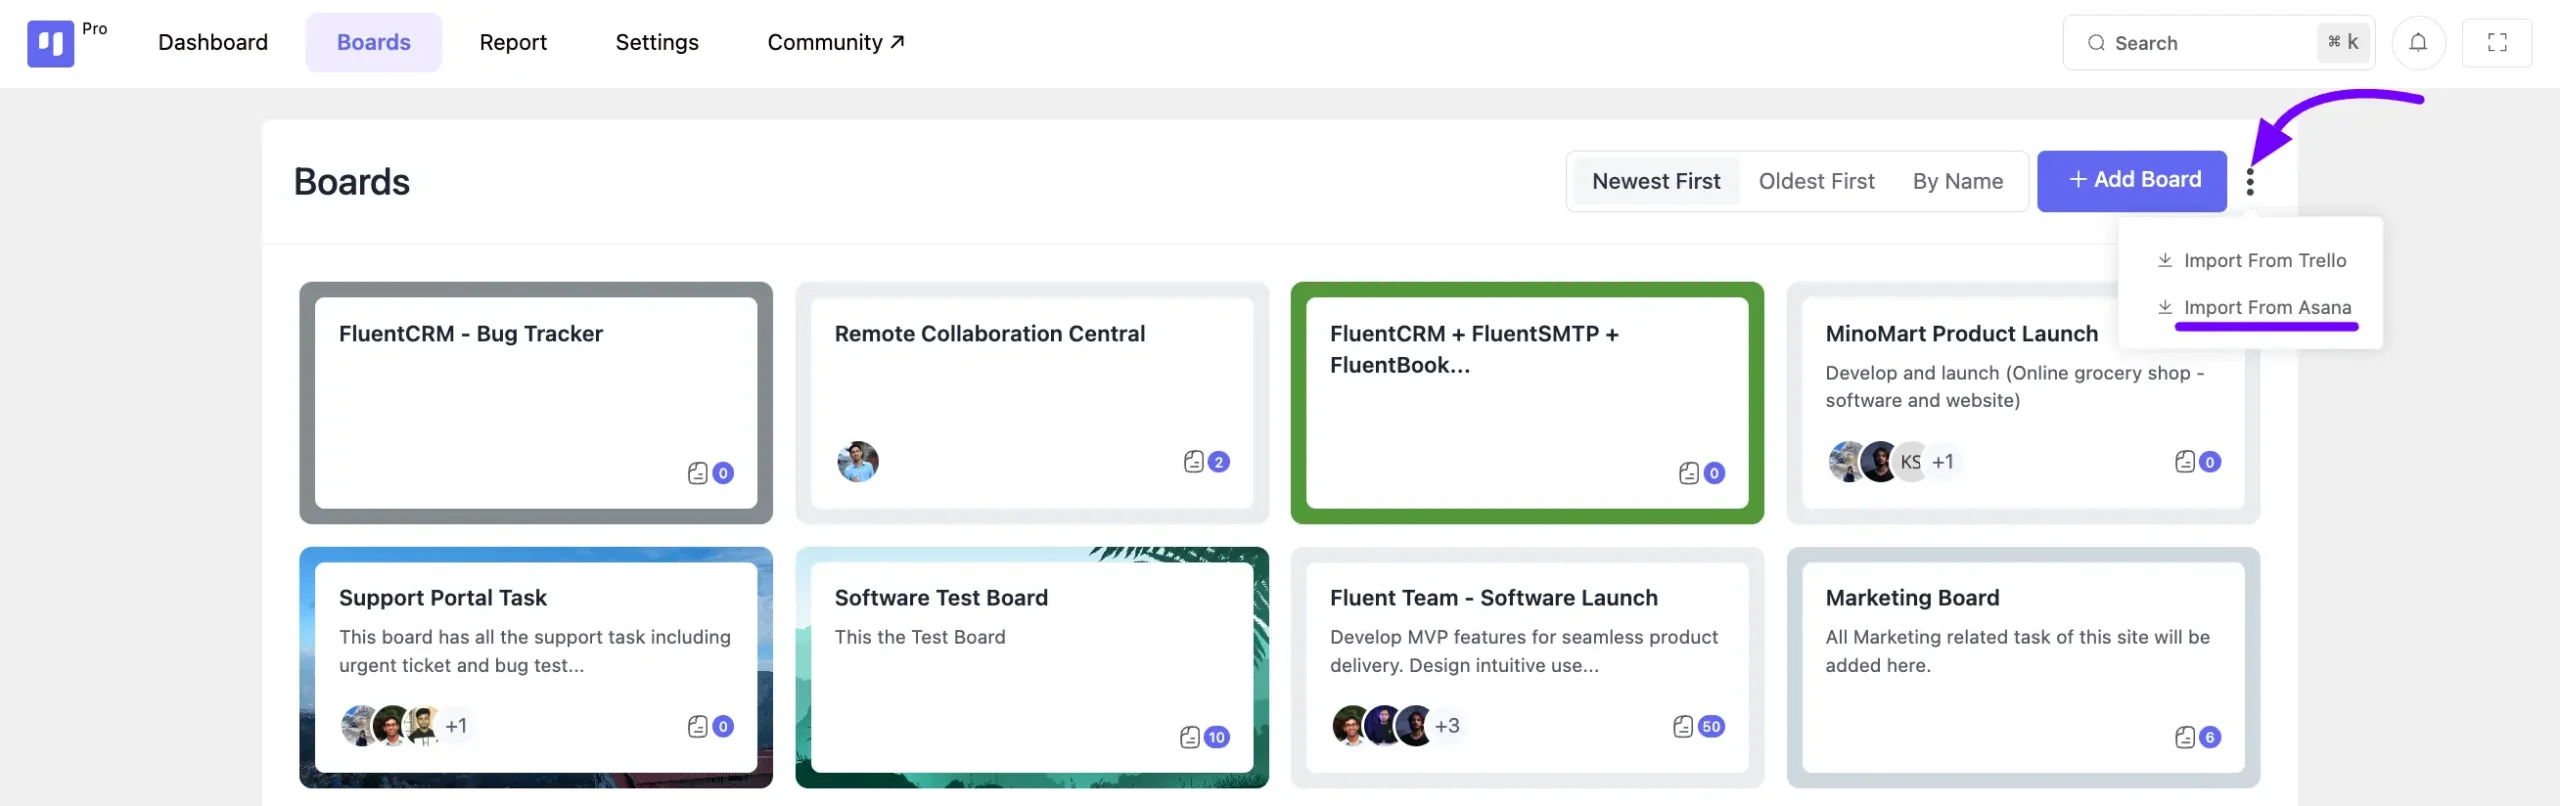
Task: Sort boards By Name
Action: [x=1957, y=181]
